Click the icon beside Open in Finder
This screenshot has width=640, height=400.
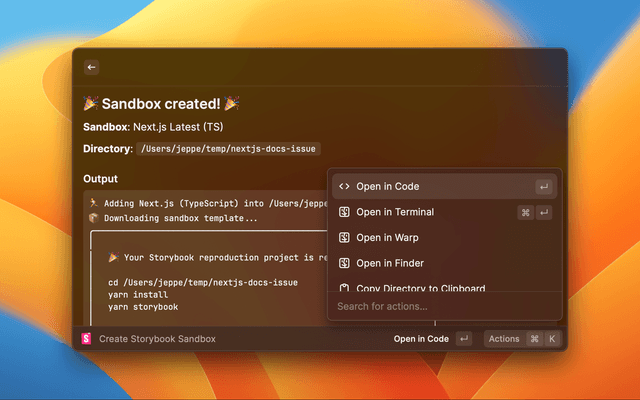tap(343, 263)
